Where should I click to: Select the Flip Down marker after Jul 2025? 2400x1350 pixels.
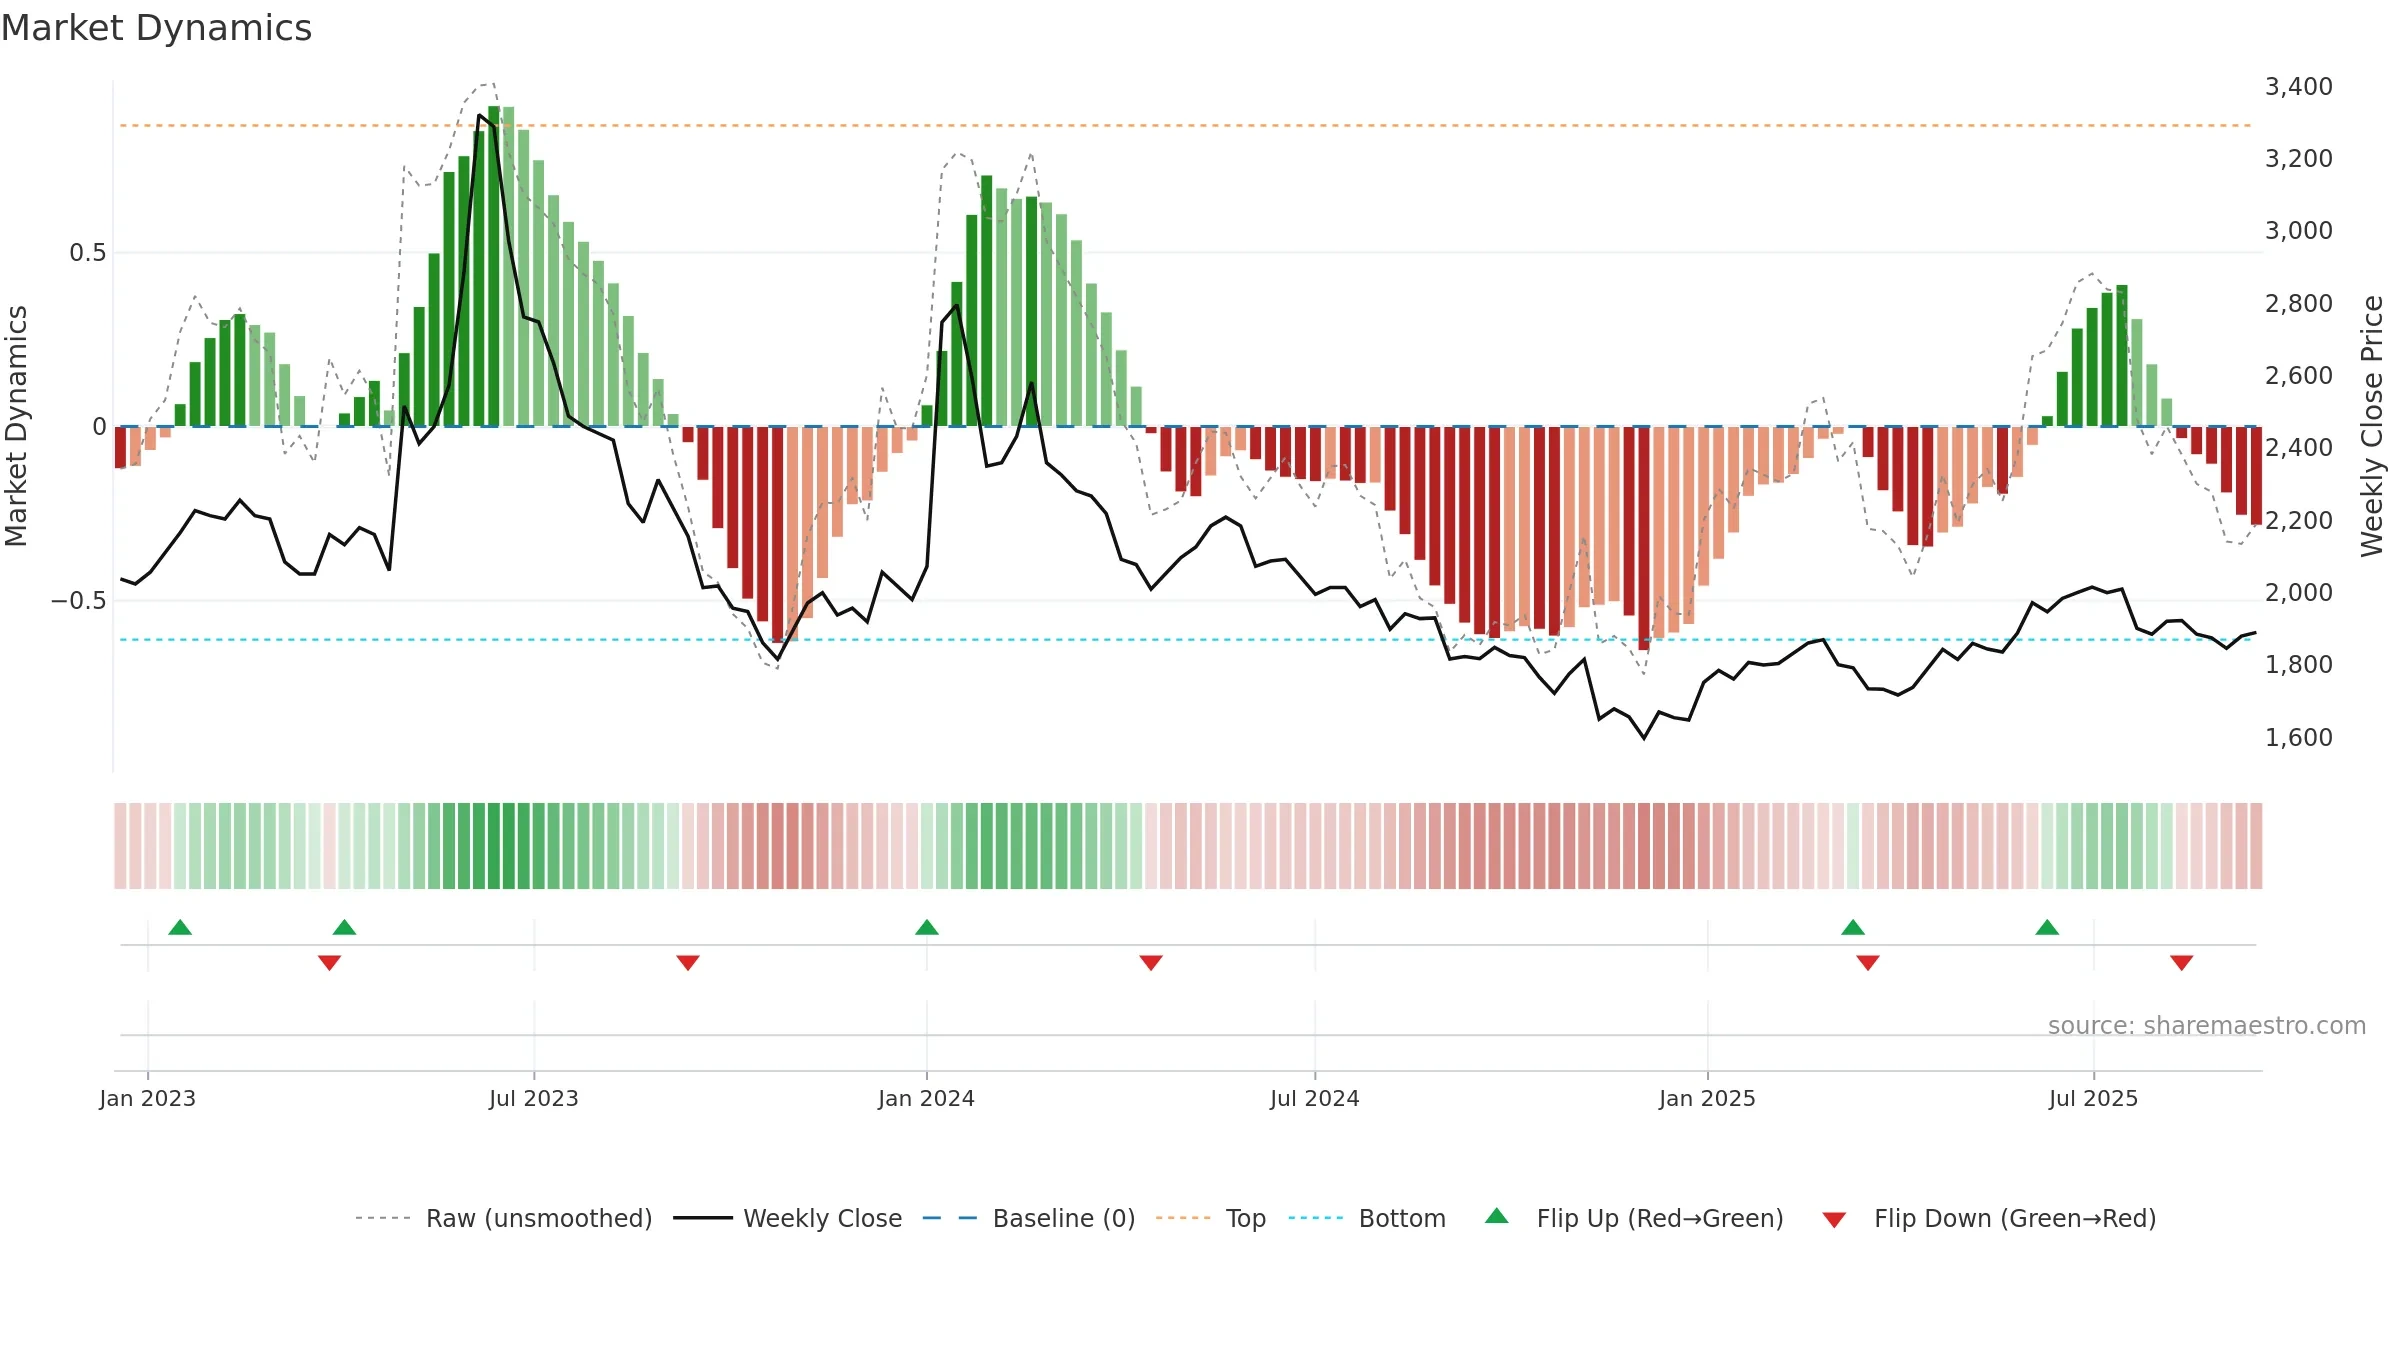pyautogui.click(x=2182, y=963)
